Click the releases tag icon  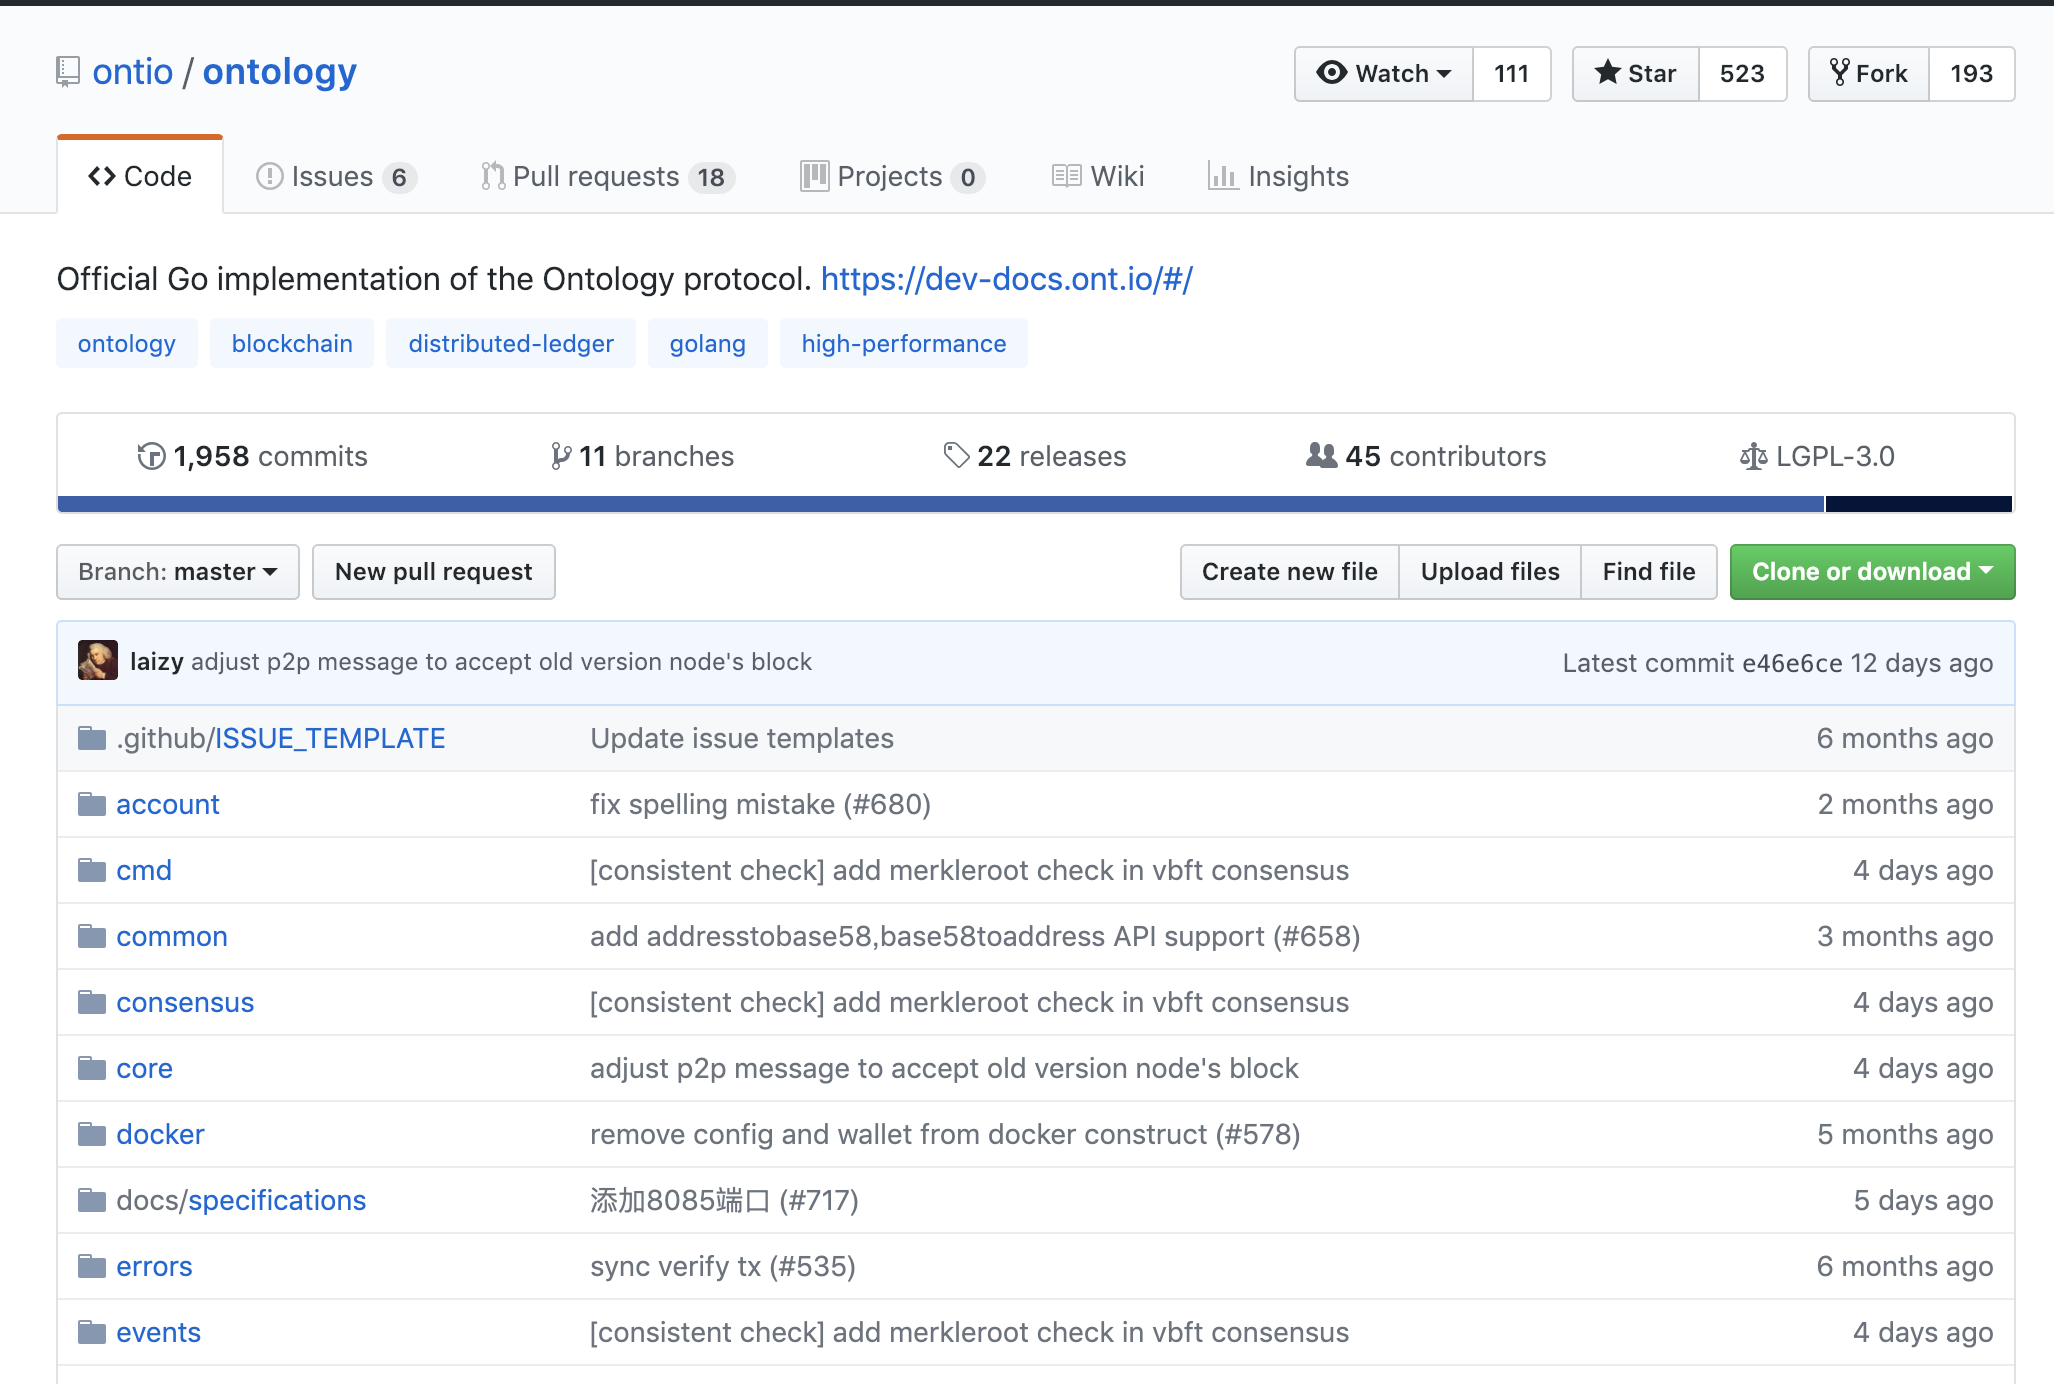[956, 456]
